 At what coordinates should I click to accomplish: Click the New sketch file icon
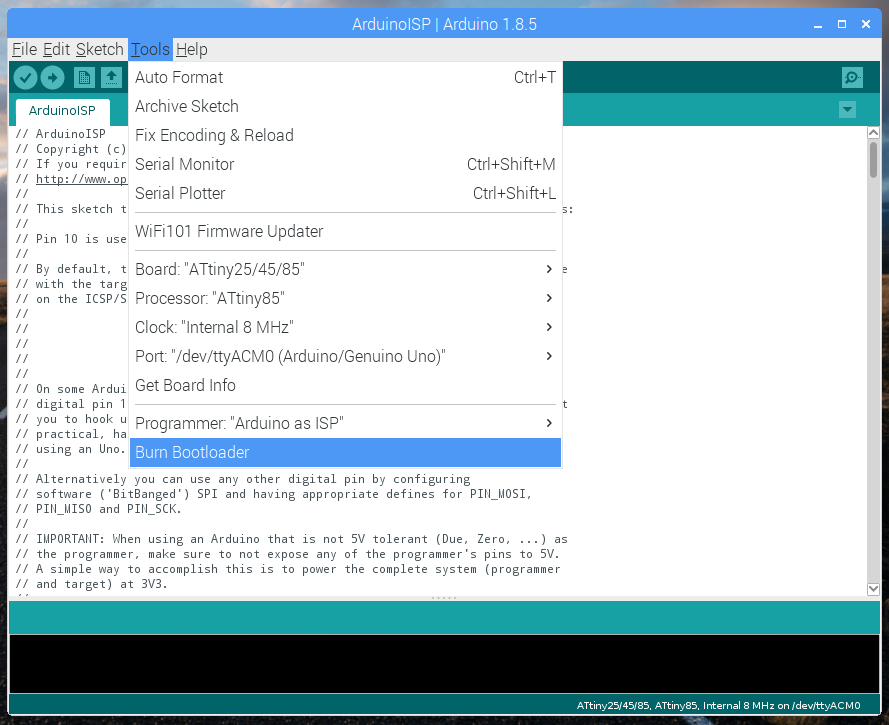click(x=84, y=77)
